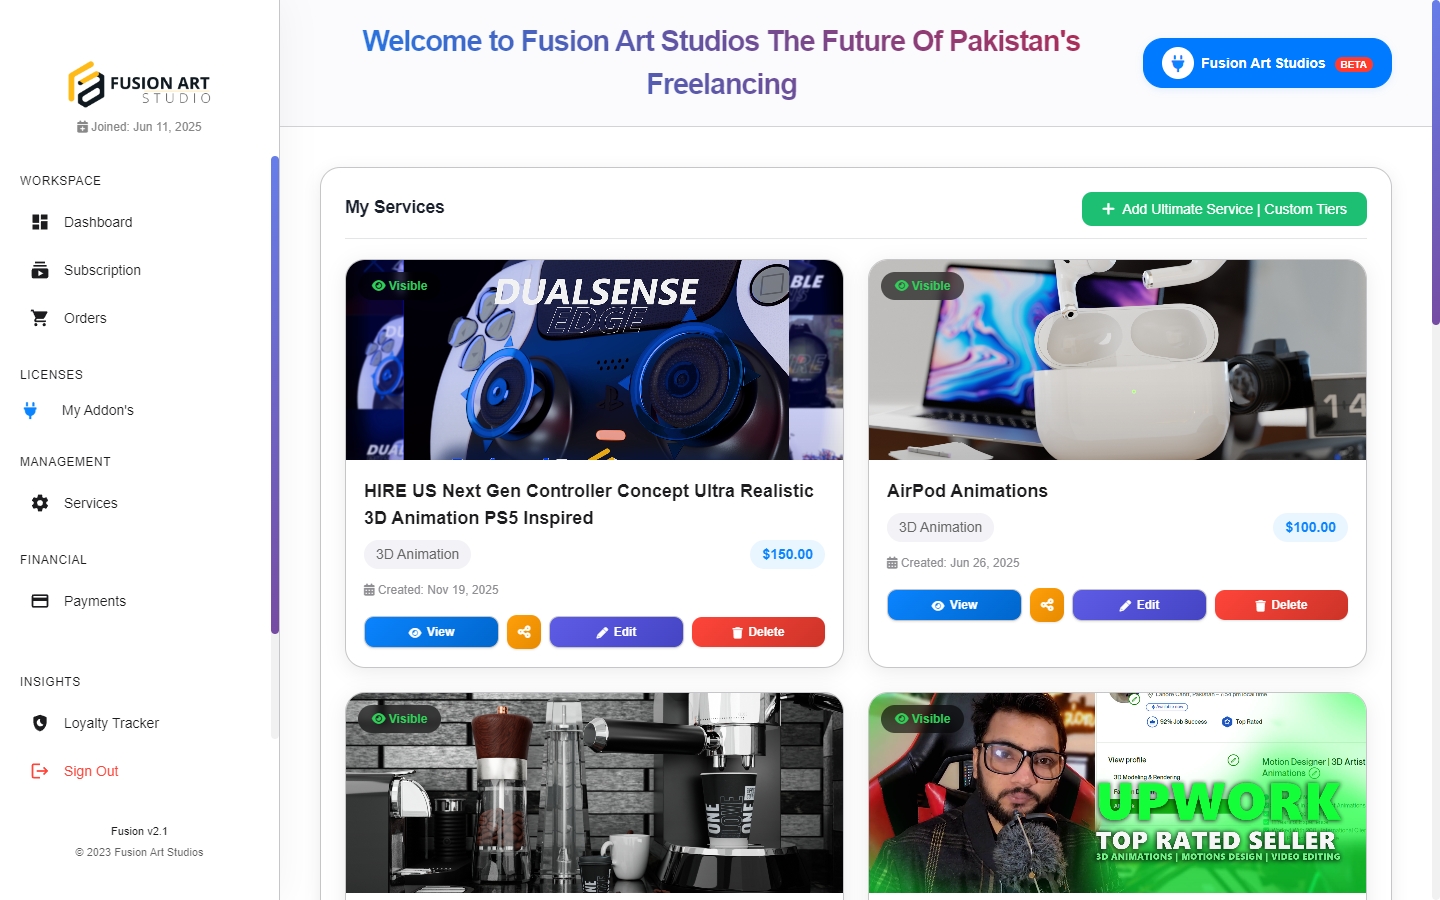Toggle Visible badge on Upwork service
This screenshot has height=900, width=1440.
(x=922, y=719)
